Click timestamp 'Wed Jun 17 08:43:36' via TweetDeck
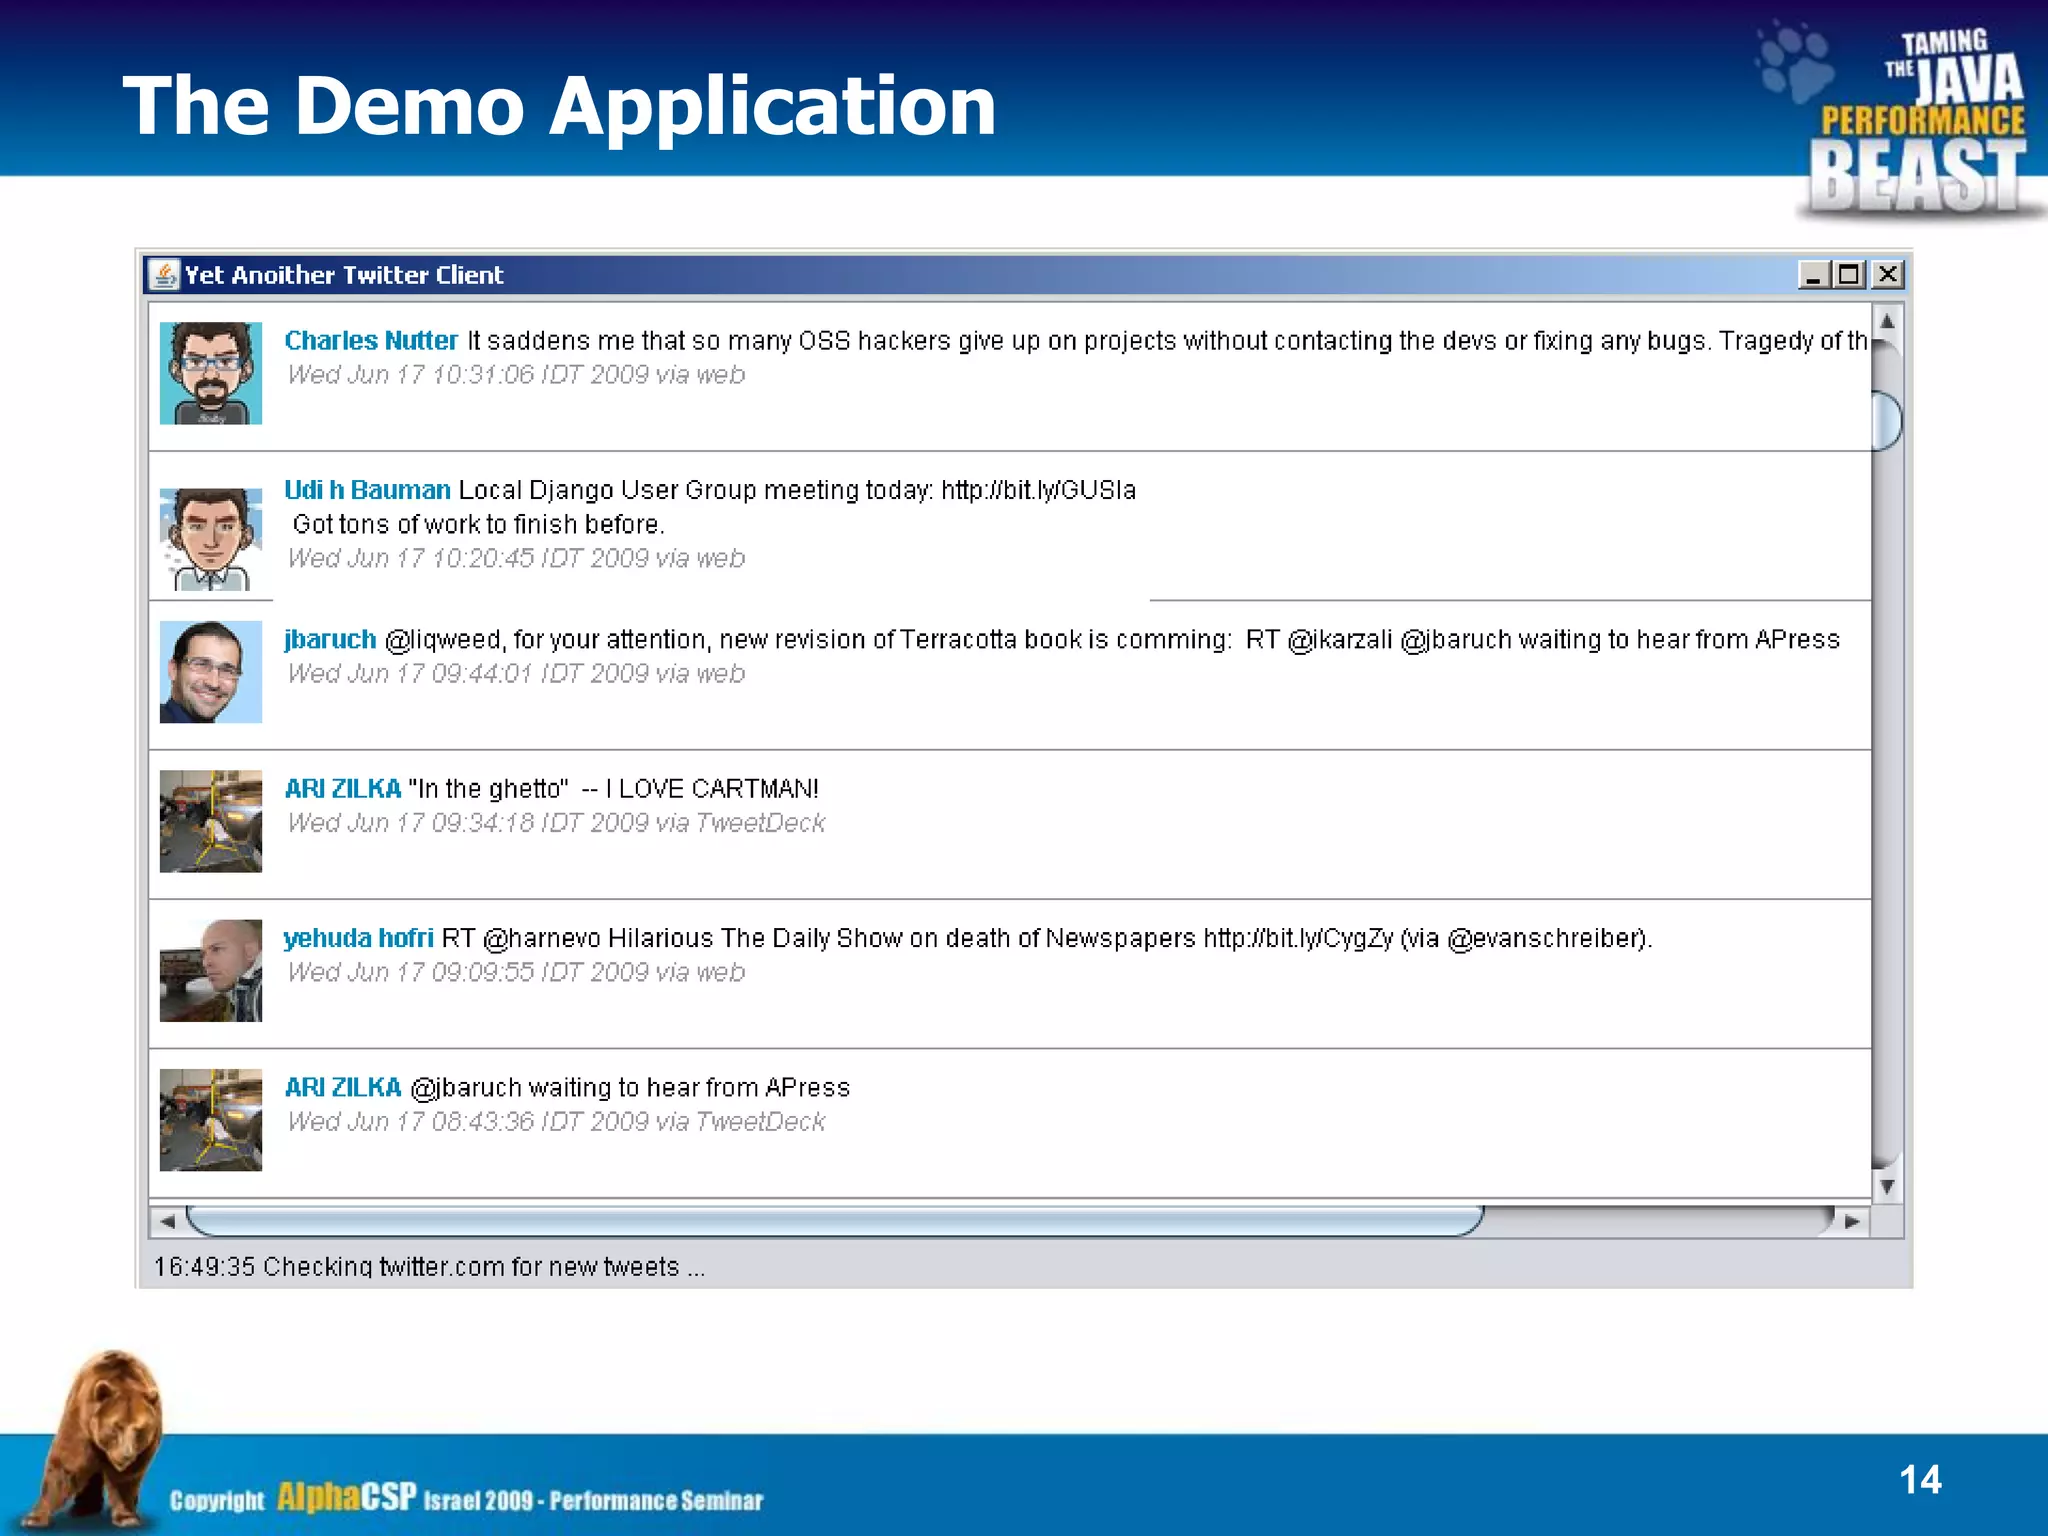 click(557, 1122)
